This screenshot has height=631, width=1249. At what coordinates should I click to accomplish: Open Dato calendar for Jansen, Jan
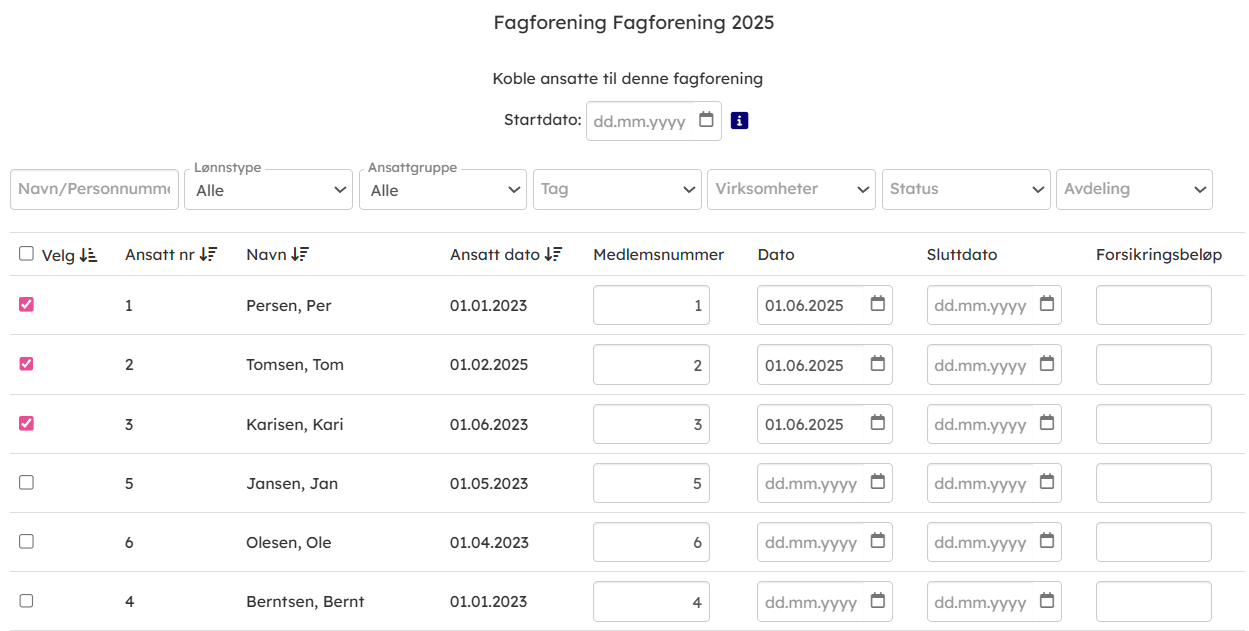point(877,482)
